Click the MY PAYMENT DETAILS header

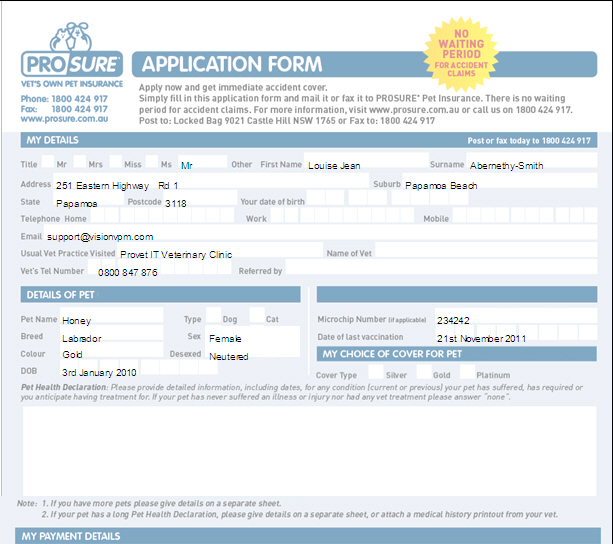pos(308,536)
